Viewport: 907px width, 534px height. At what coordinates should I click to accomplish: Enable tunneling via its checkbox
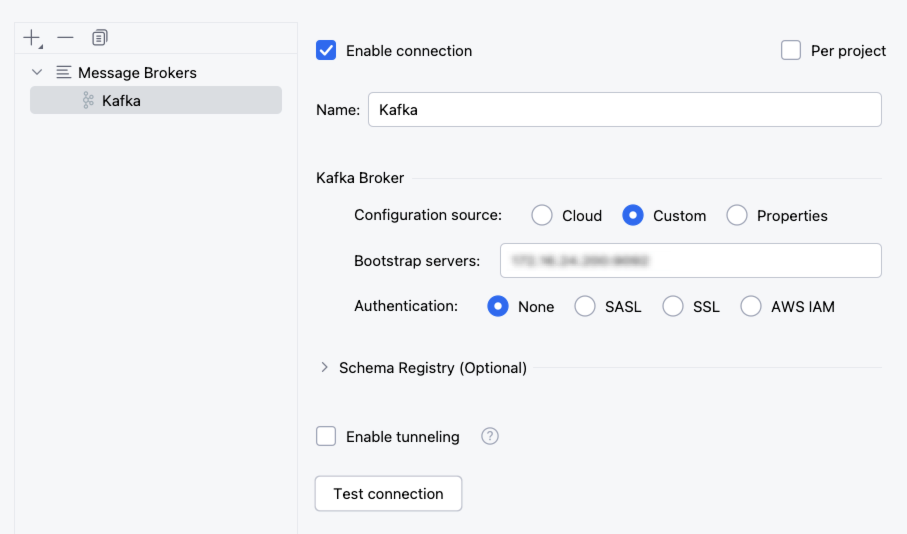pos(326,436)
